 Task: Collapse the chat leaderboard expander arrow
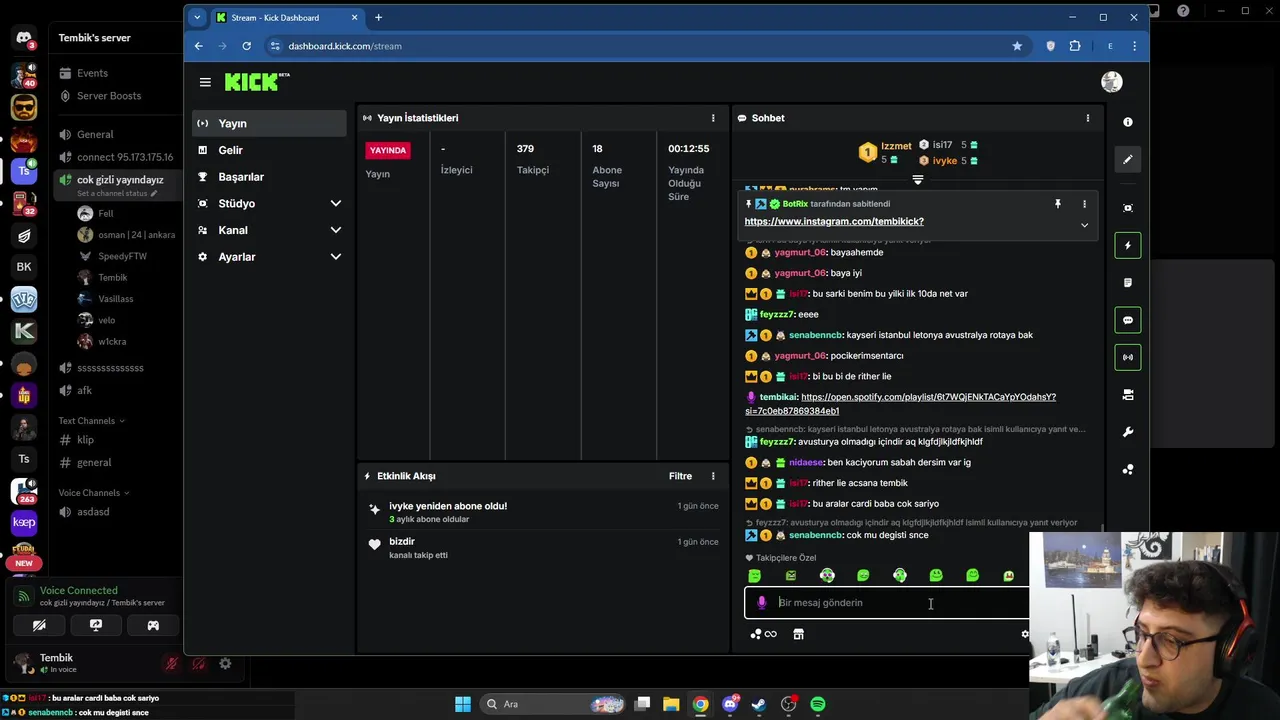[918, 180]
